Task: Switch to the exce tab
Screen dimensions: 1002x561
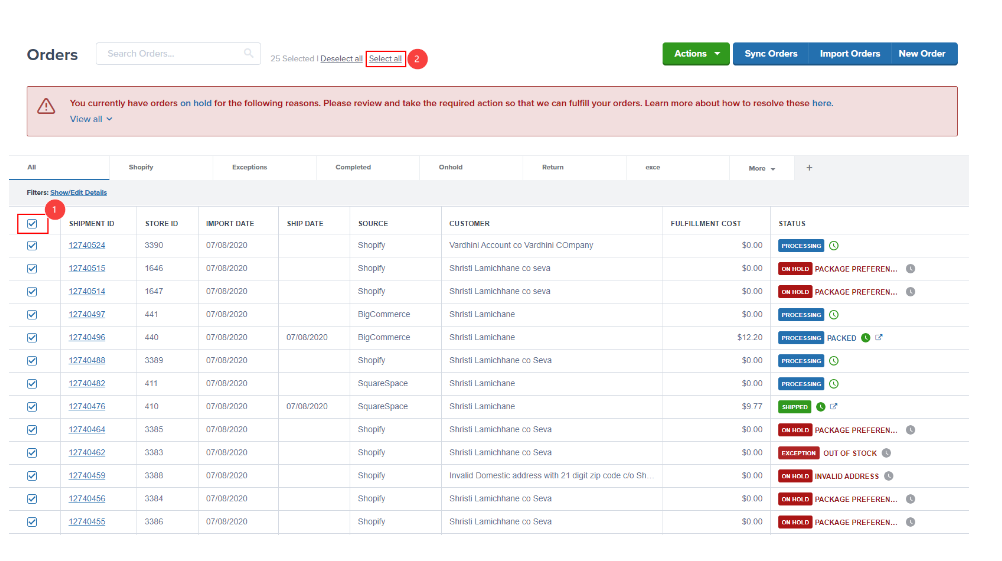Action: pyautogui.click(x=678, y=167)
